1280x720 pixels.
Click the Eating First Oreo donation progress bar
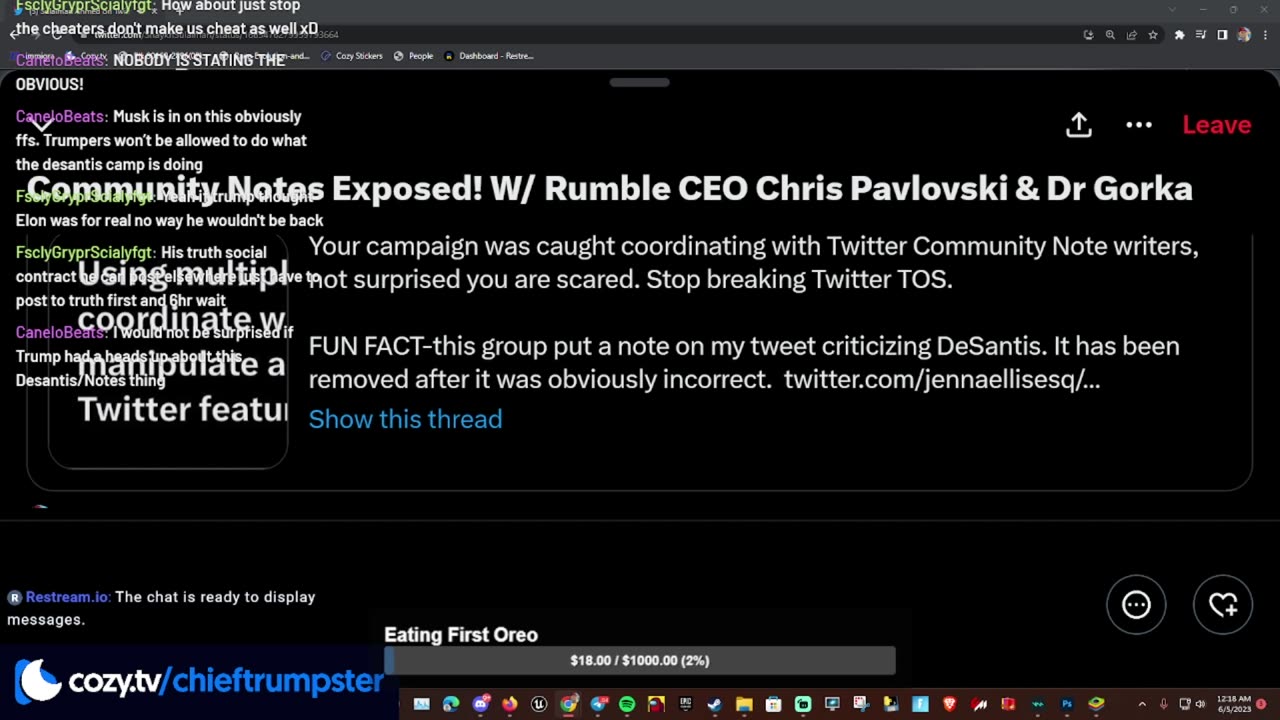coord(640,660)
